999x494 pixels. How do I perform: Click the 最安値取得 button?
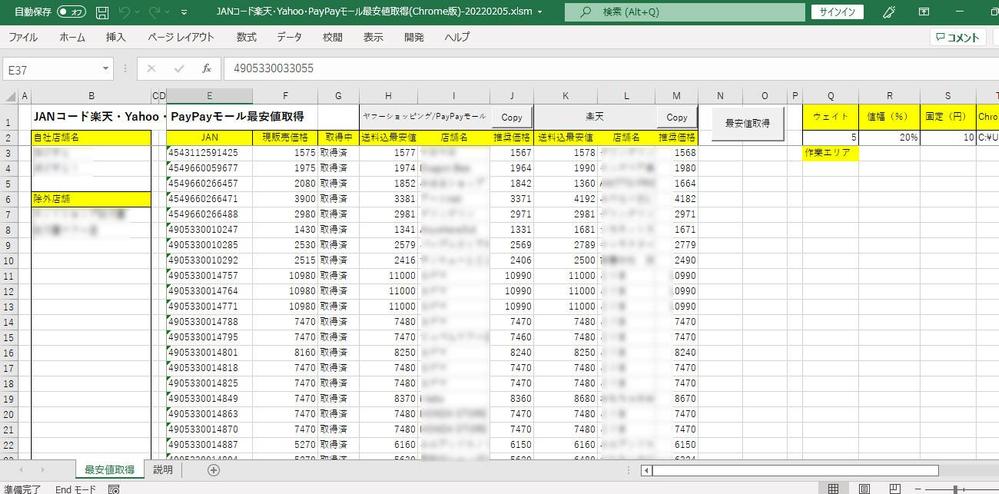[747, 124]
